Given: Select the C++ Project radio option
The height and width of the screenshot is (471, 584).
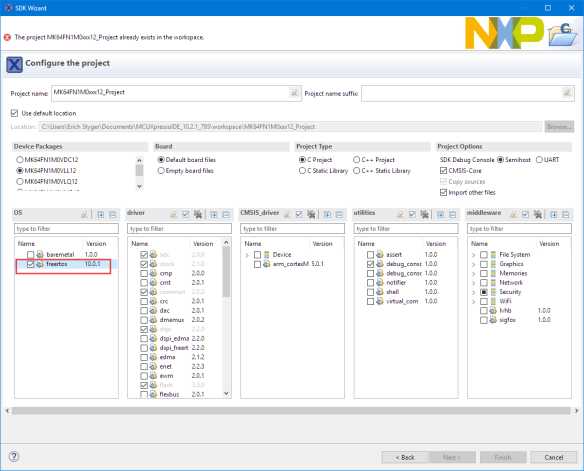Looking at the screenshot, I should [356, 160].
